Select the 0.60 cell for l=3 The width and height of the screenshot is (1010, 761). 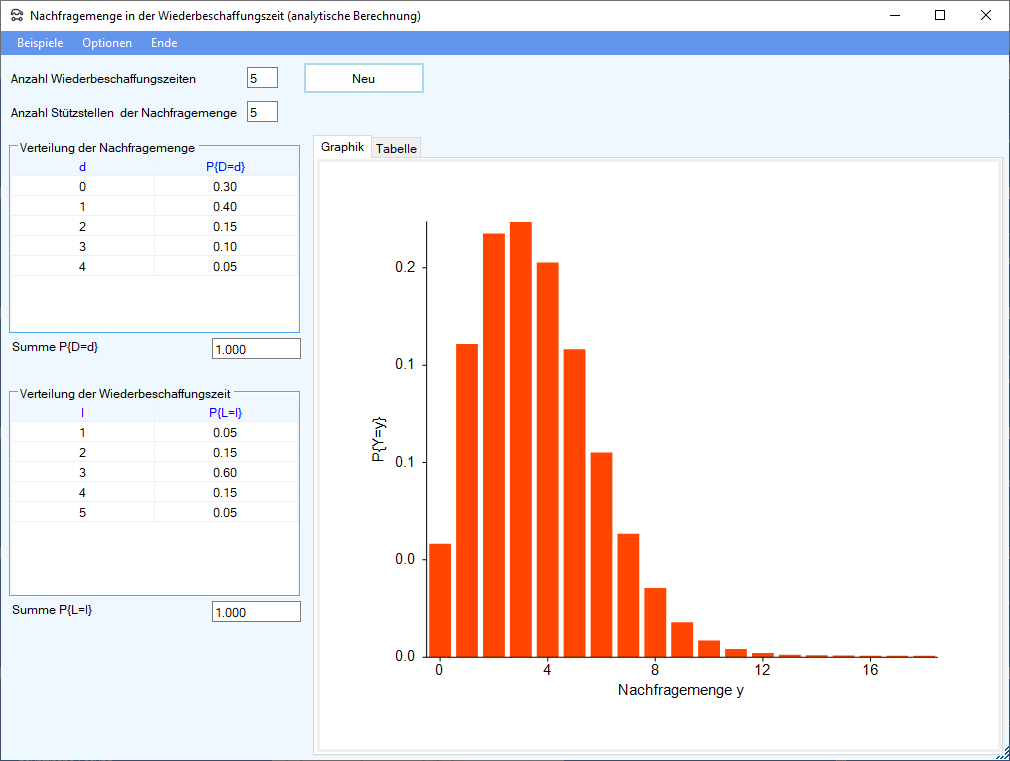pyautogui.click(x=225, y=473)
